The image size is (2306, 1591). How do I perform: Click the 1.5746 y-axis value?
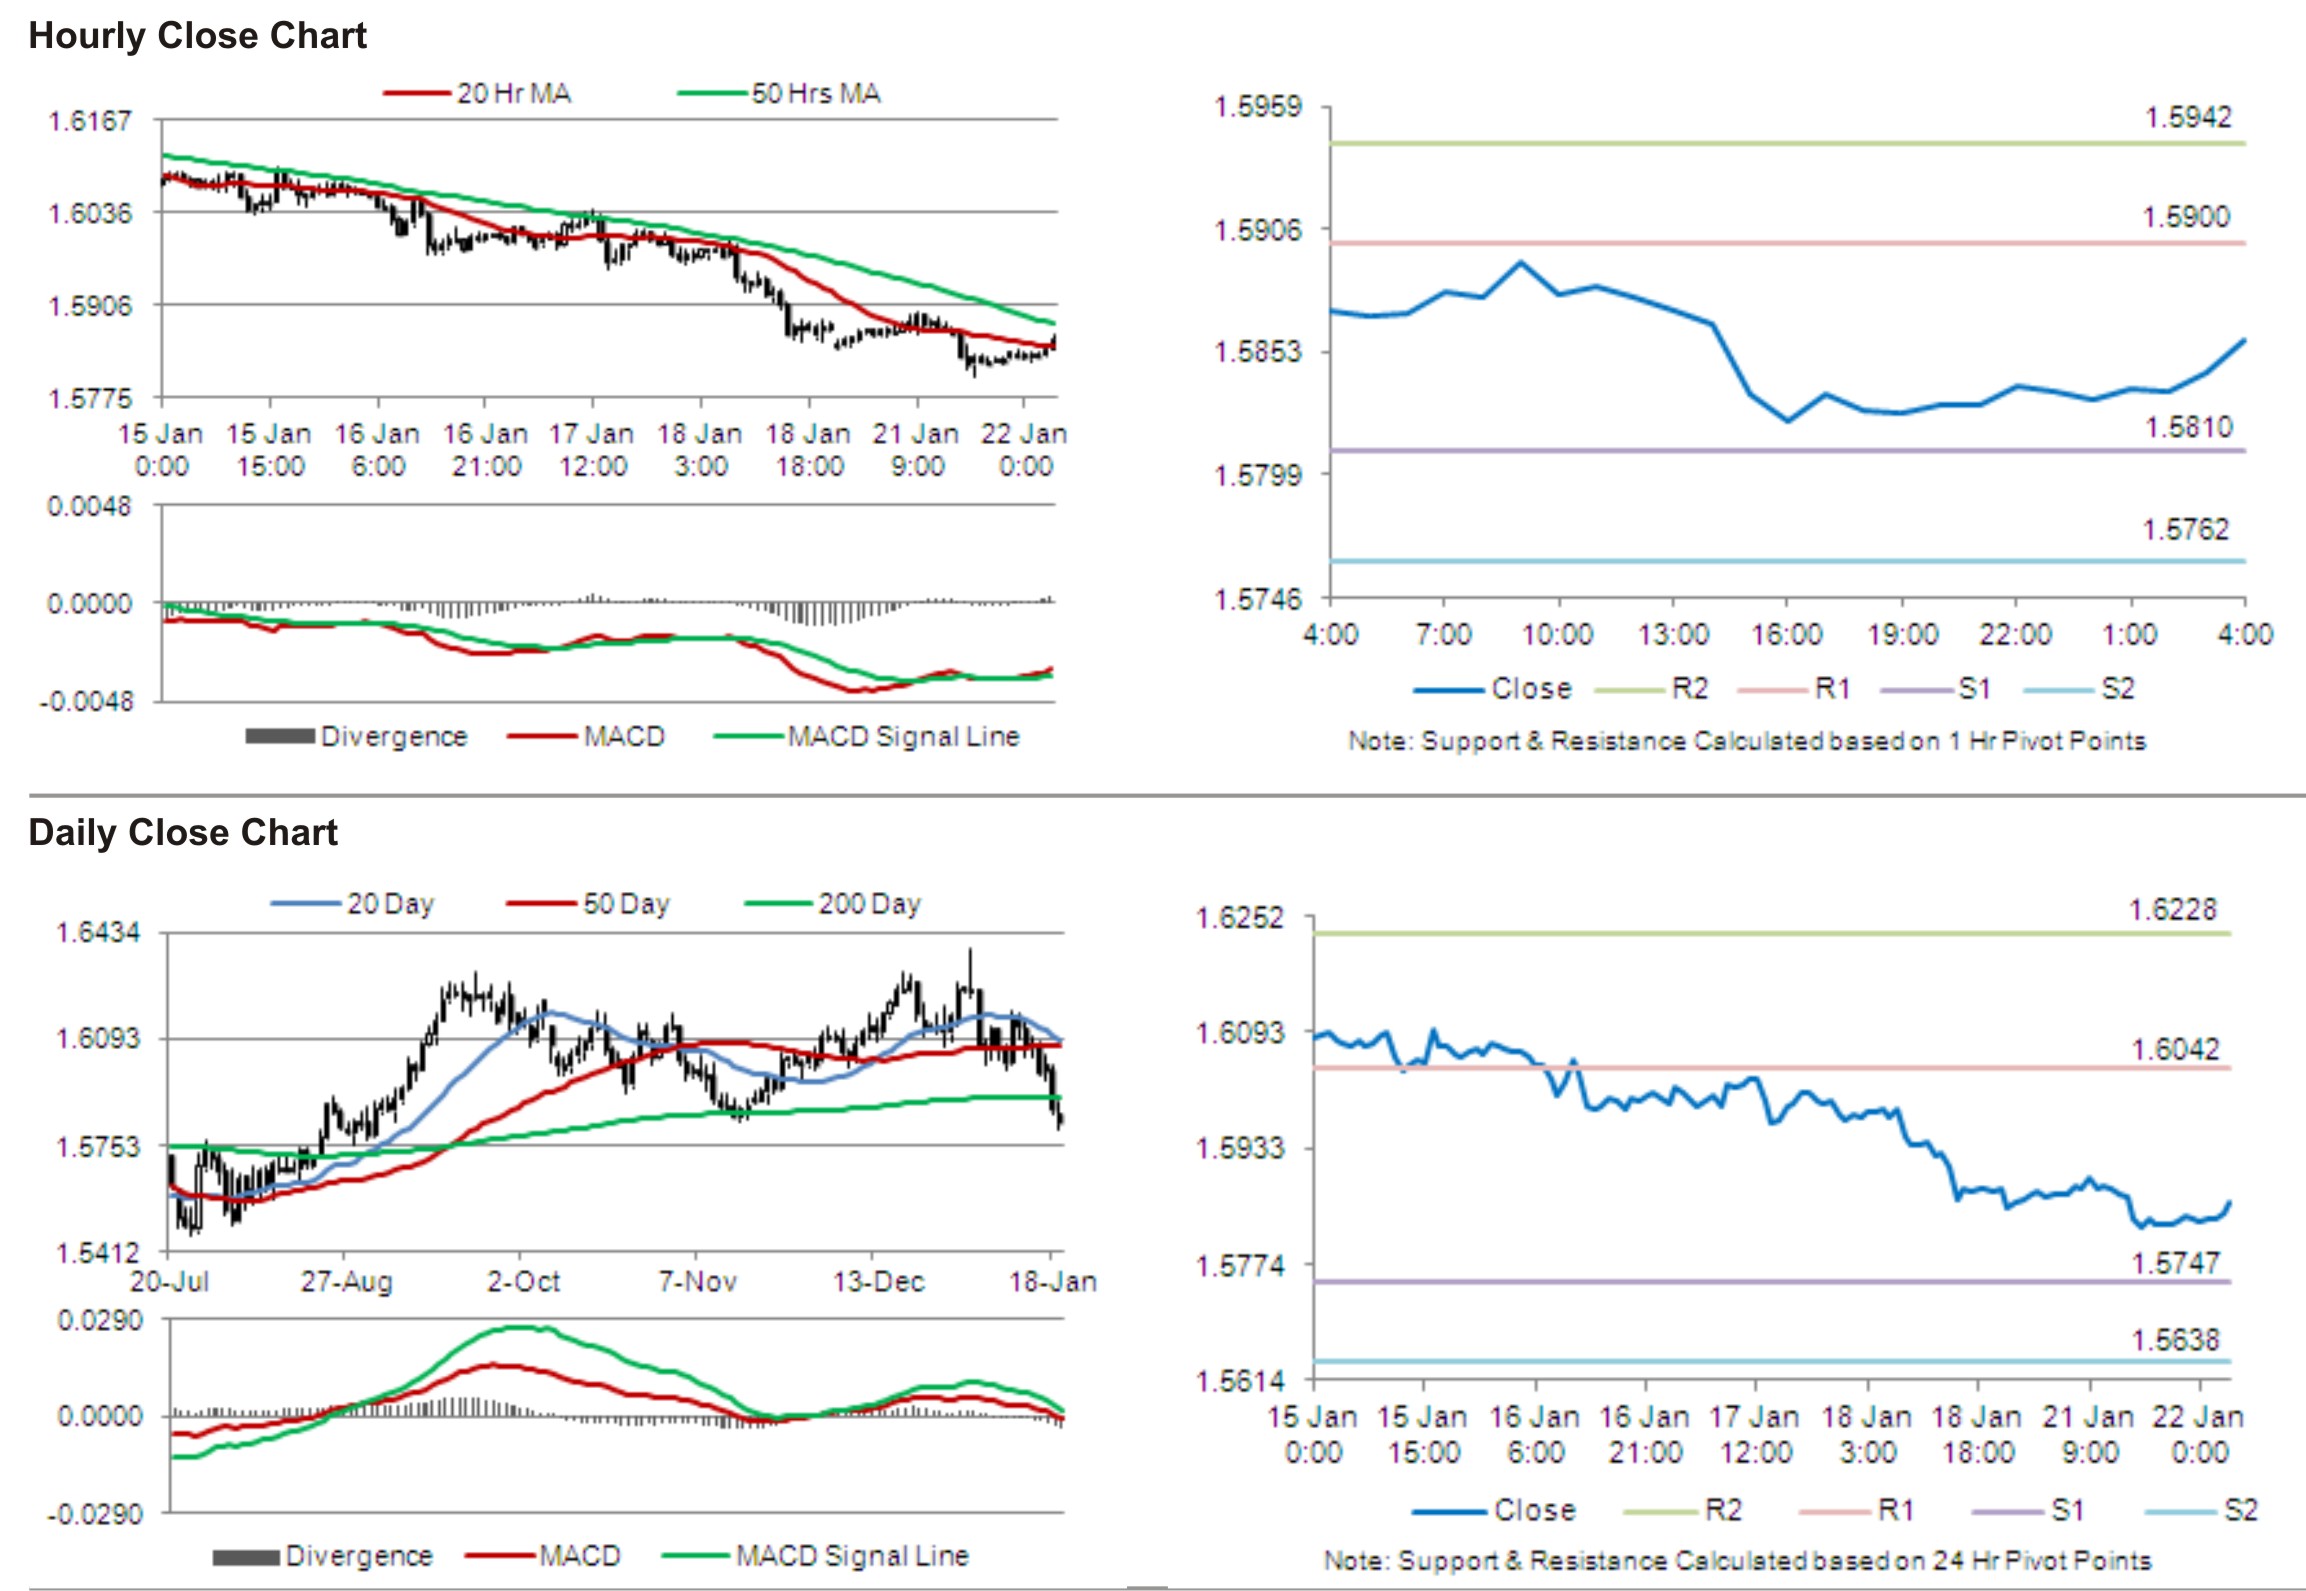(x=1258, y=598)
